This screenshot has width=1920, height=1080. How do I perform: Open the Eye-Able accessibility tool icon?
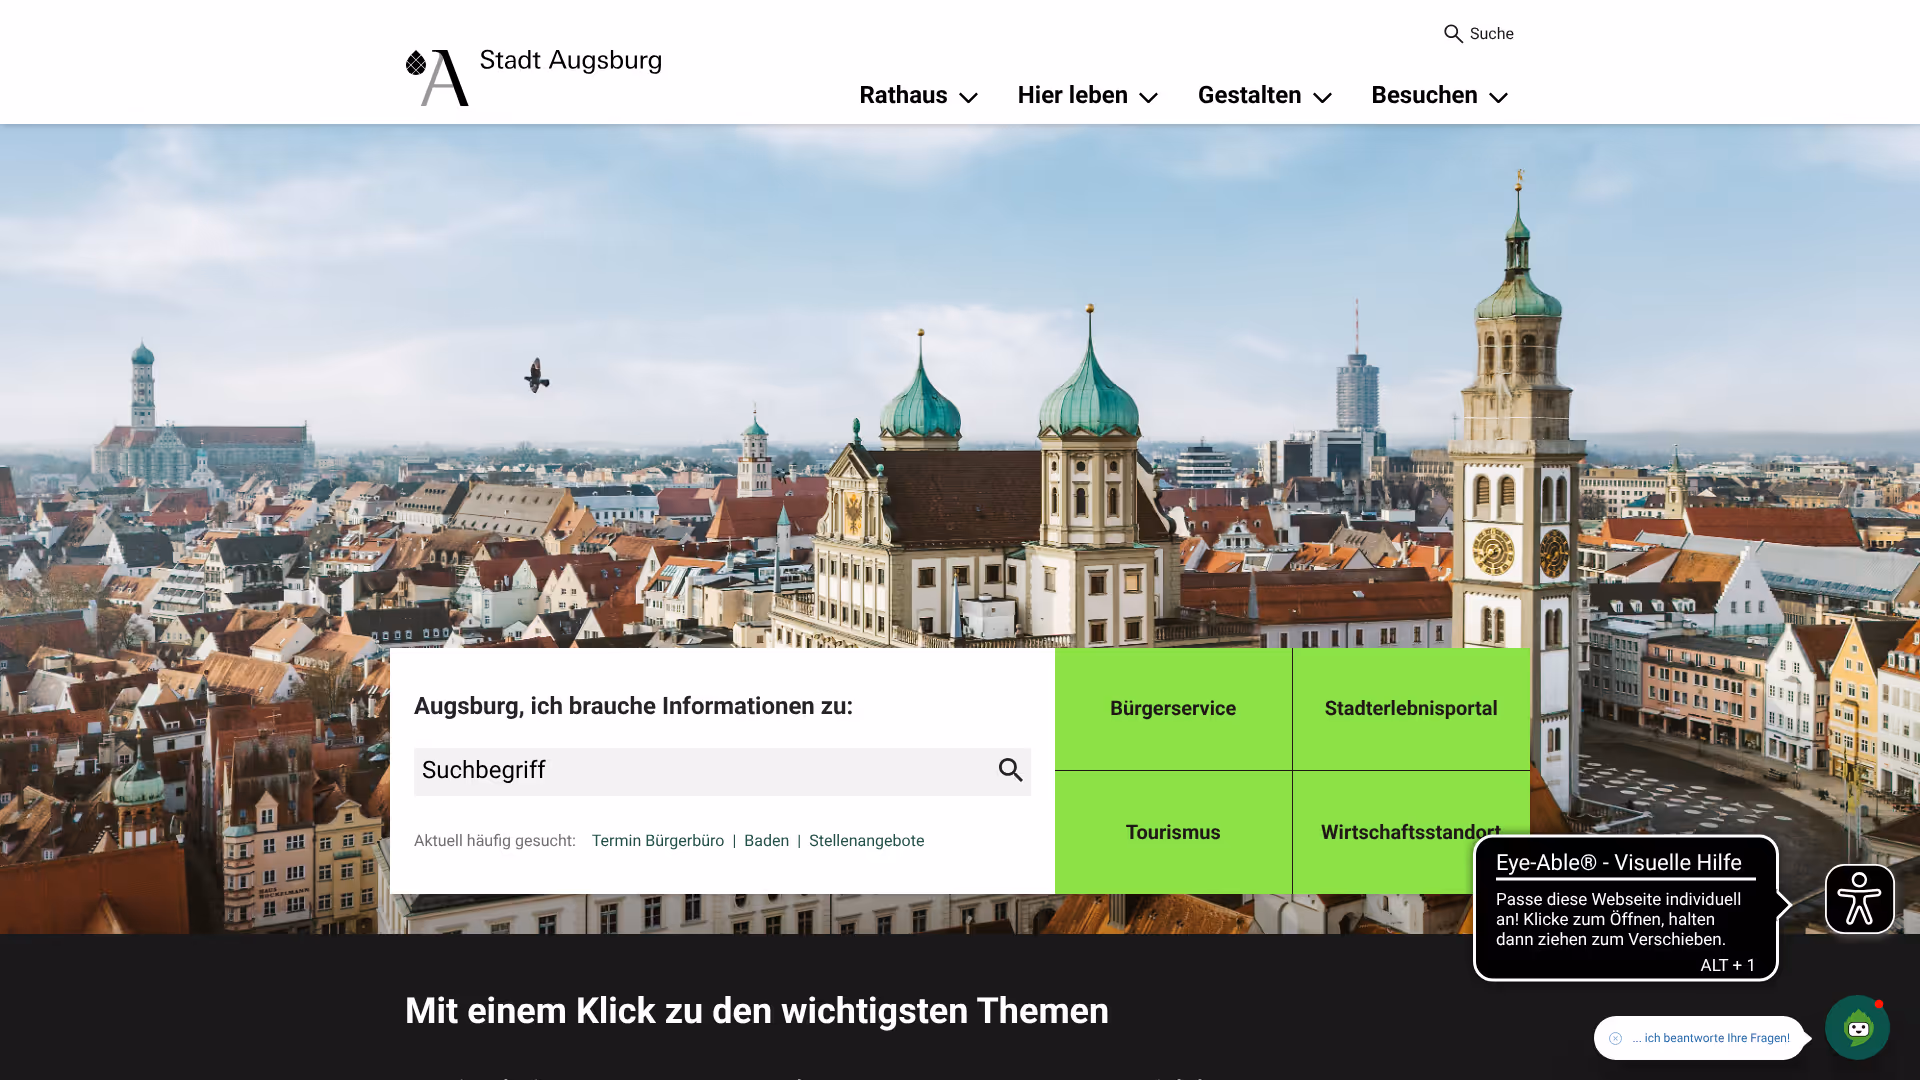(1859, 899)
